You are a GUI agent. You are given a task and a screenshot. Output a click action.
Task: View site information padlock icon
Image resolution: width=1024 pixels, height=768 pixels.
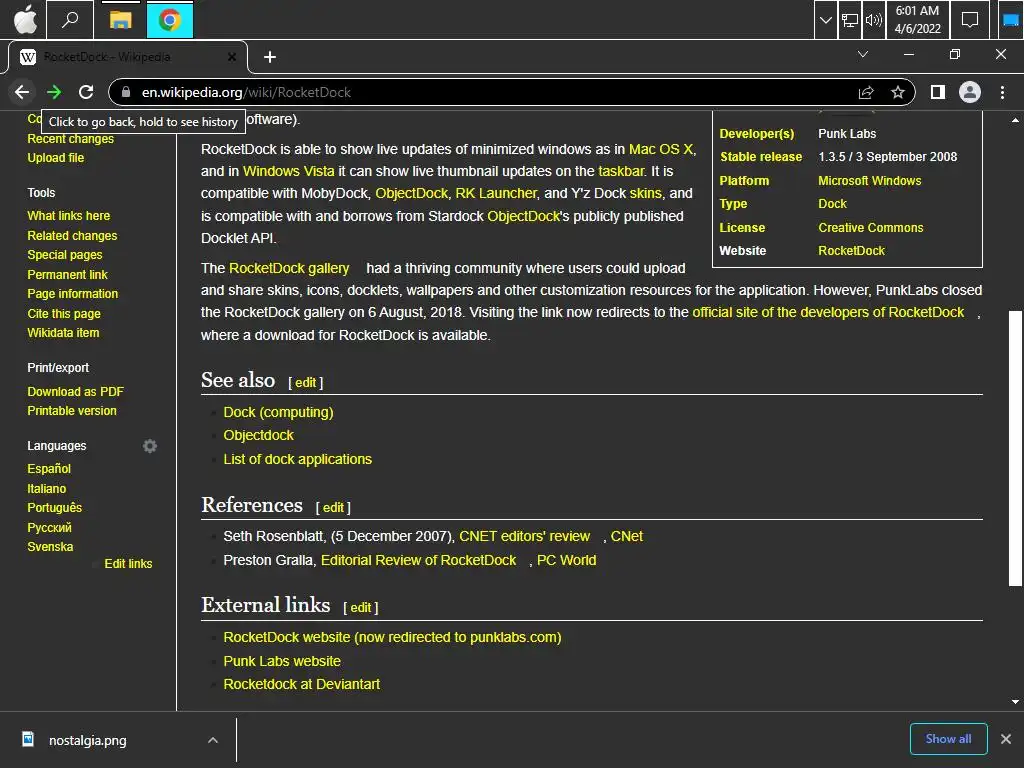tap(126, 92)
